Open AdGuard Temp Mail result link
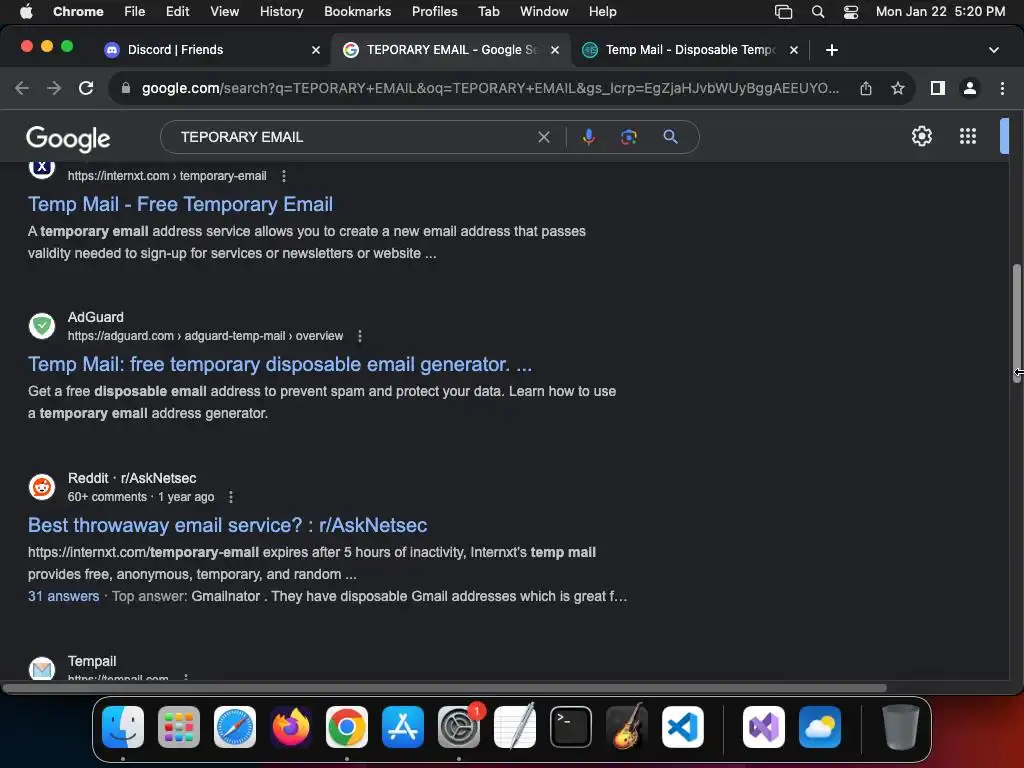 (x=280, y=364)
